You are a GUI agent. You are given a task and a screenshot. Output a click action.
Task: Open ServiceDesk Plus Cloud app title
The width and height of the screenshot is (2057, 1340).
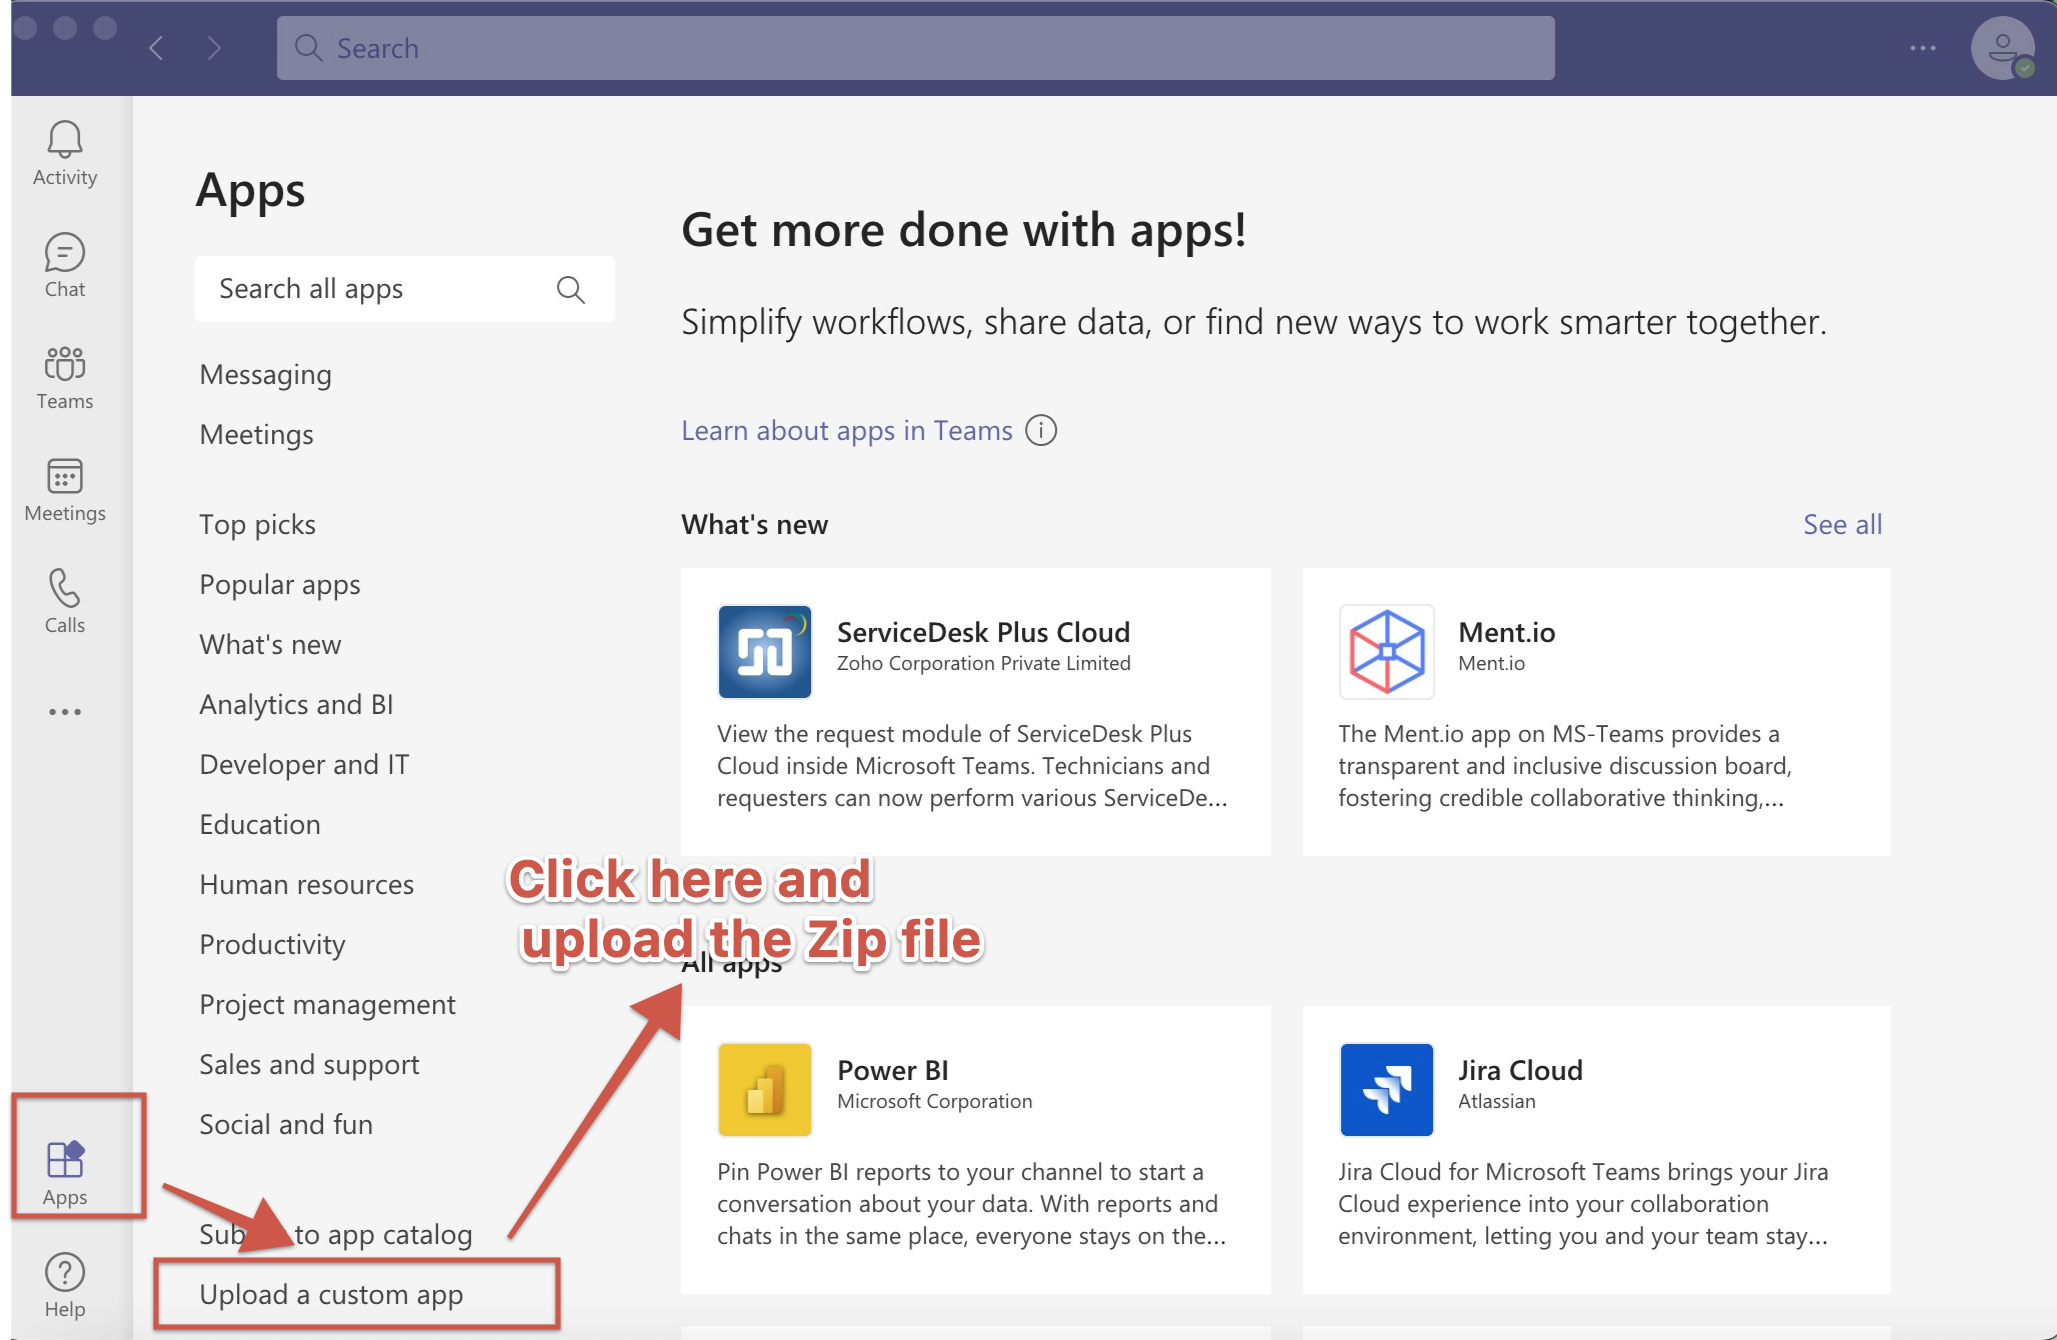coord(984,632)
